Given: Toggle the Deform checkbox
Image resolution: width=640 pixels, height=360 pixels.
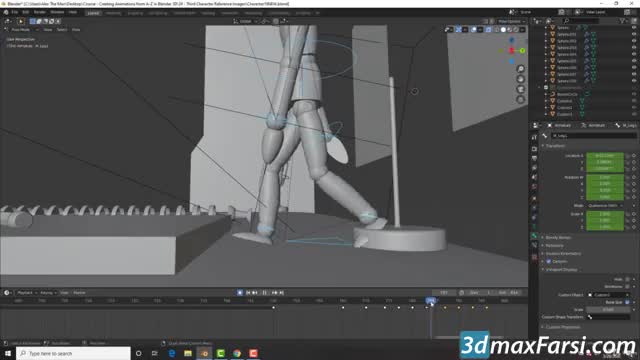Looking at the screenshot, I should pyautogui.click(x=549, y=261).
